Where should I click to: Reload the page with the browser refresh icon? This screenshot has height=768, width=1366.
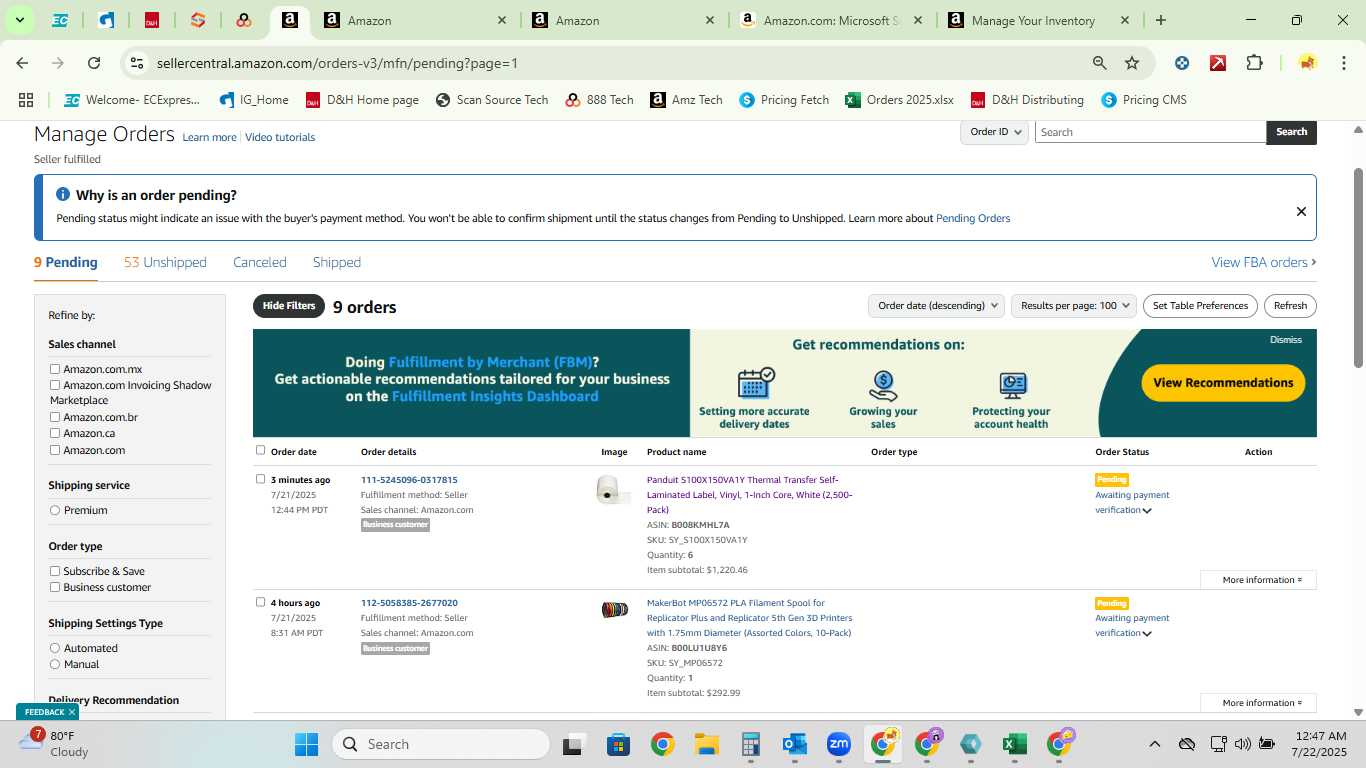point(94,63)
